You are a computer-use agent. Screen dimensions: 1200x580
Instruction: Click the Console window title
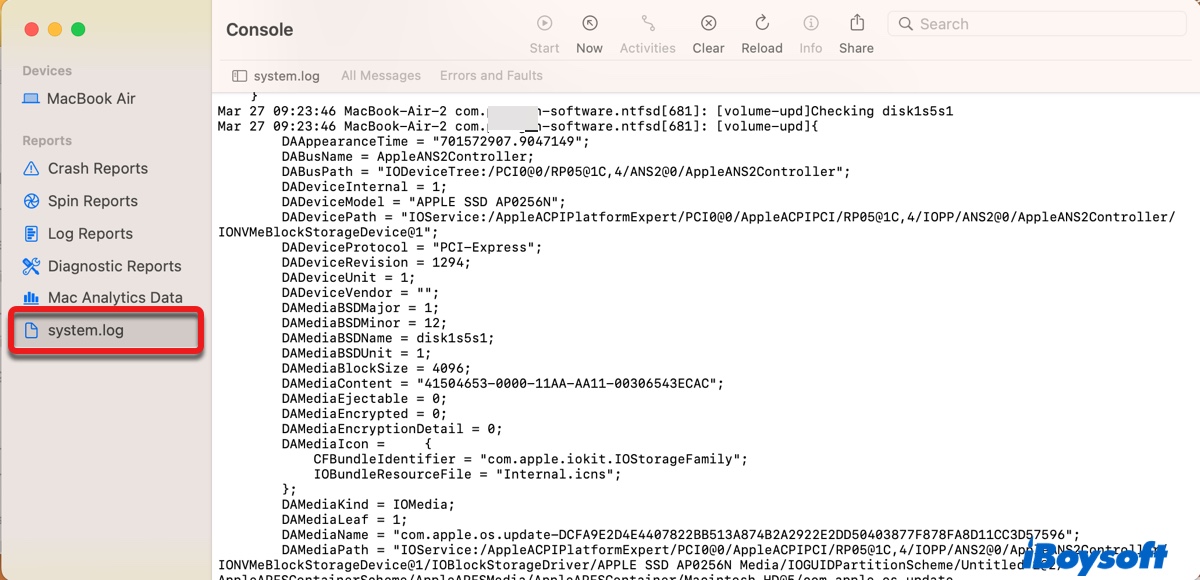260,30
